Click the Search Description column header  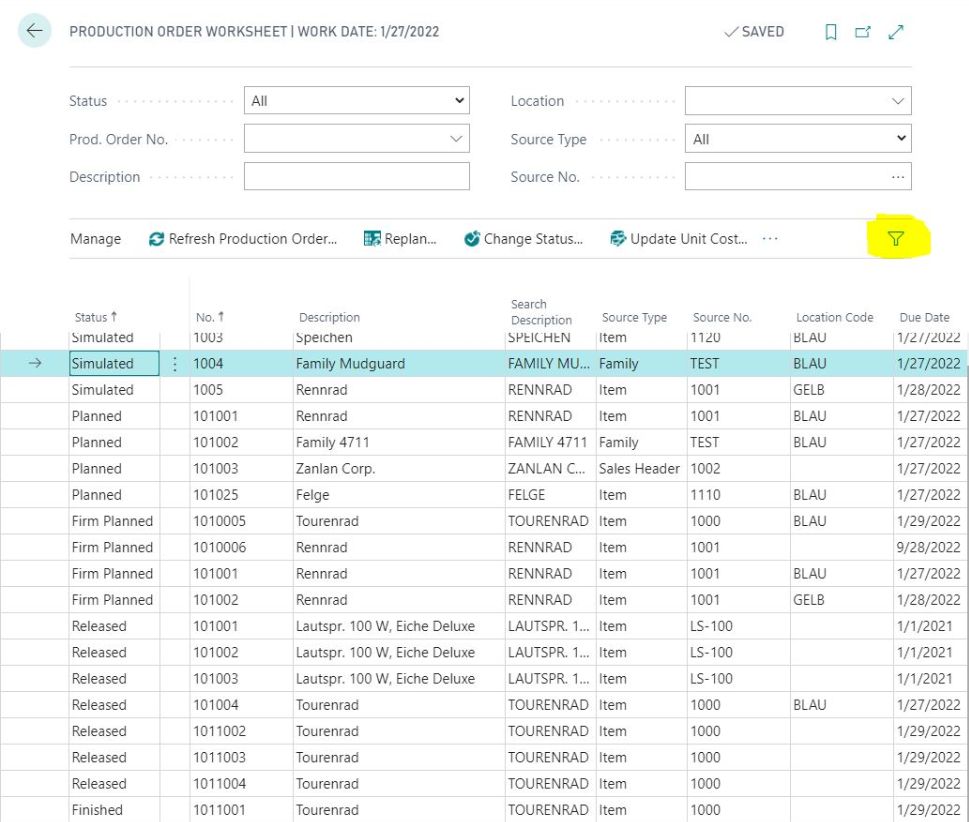(541, 312)
